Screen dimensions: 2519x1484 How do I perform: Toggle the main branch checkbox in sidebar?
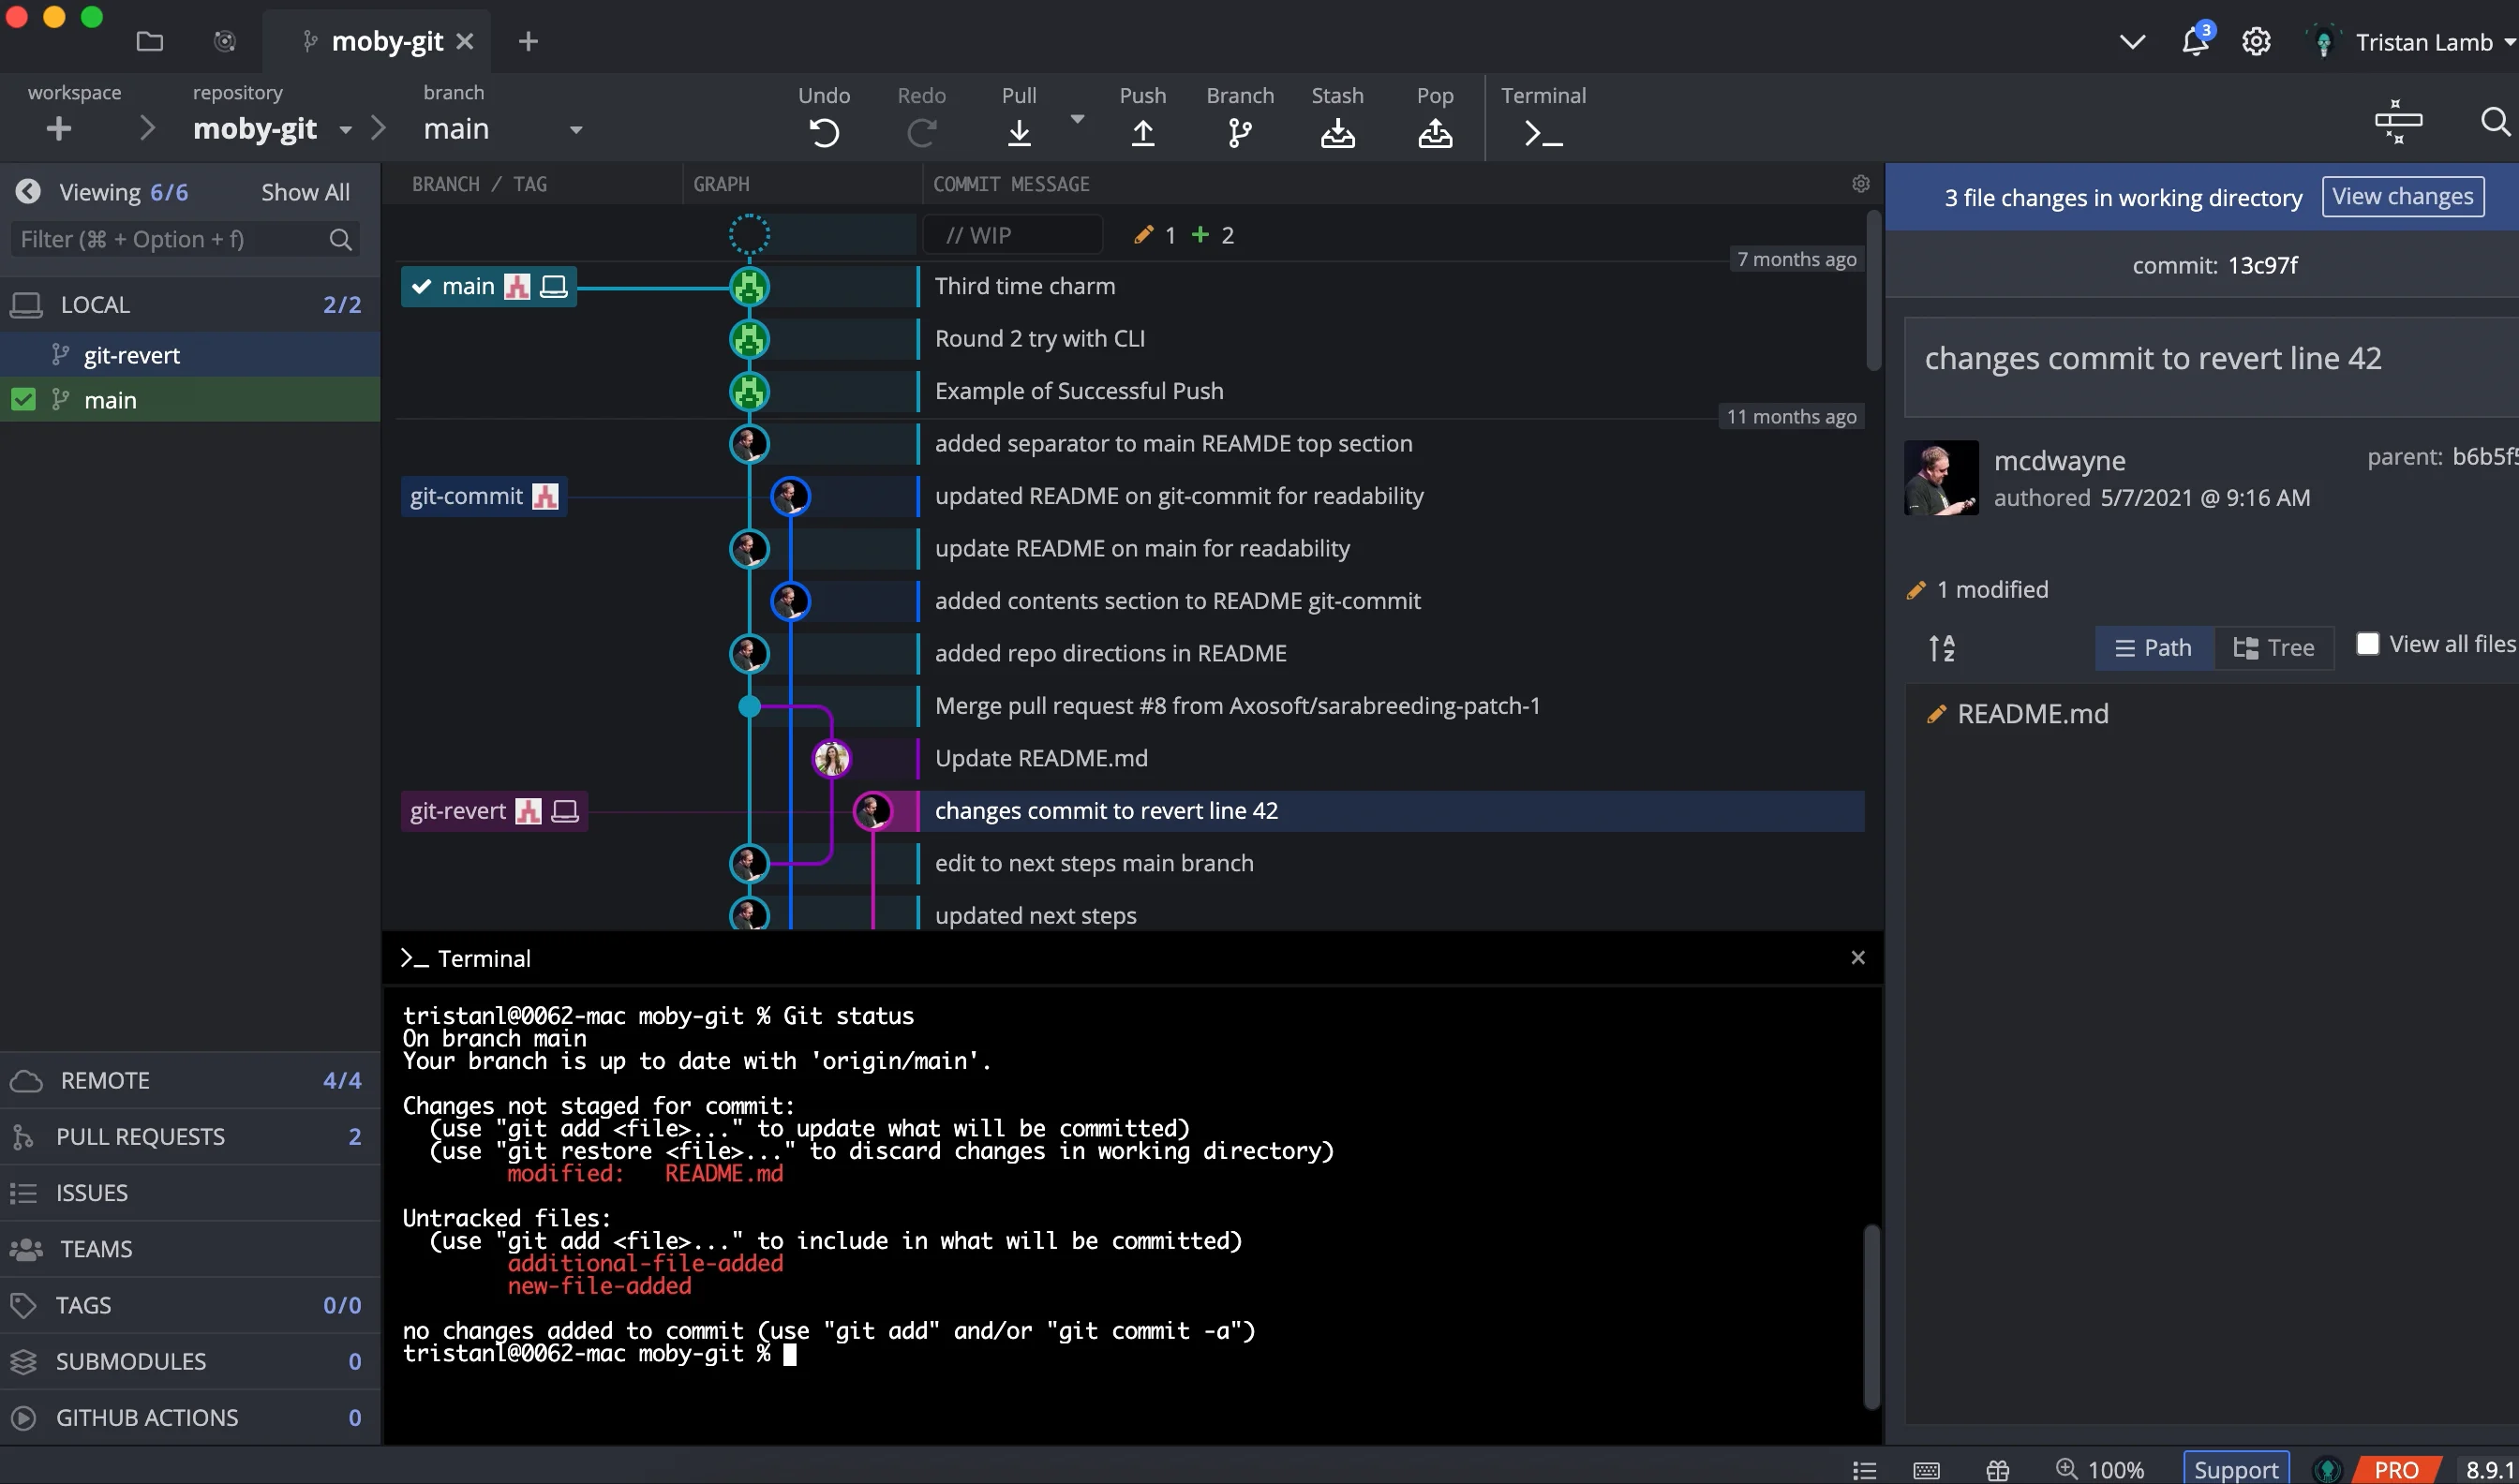tap(23, 400)
